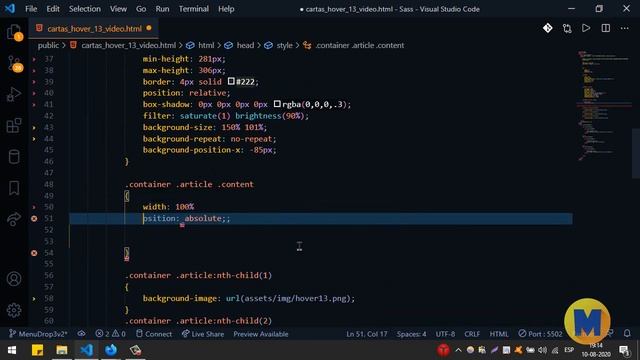Toggle Live Server 'Port : 5502'
Screen dimensions: 640x360
[540, 334]
